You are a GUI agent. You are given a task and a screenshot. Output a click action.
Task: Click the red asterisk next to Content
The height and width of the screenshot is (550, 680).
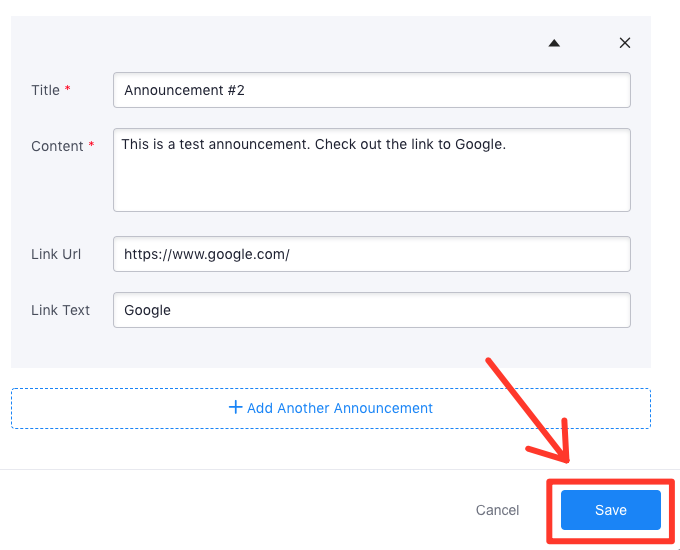(91, 146)
